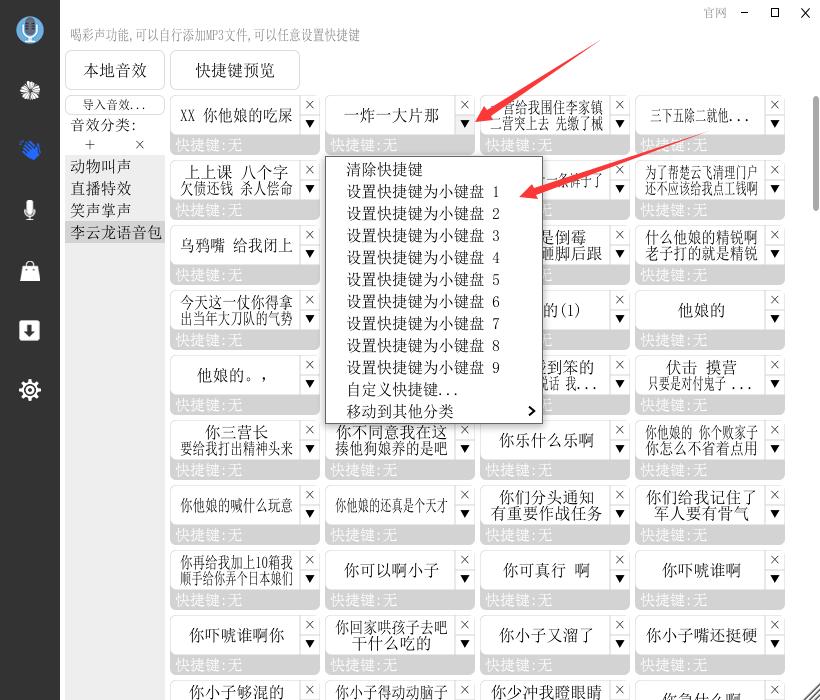Image resolution: width=820 pixels, height=700 pixels.
Task: Open the 官网 link in the title bar
Action: tap(714, 14)
